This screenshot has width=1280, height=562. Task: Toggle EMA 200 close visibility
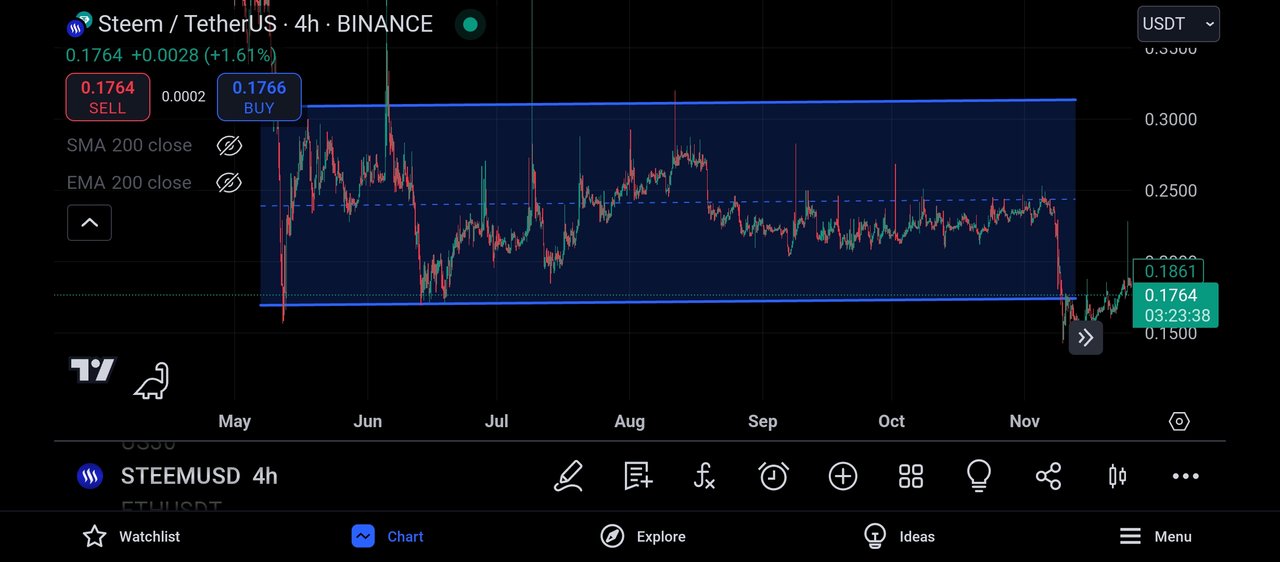point(229,183)
